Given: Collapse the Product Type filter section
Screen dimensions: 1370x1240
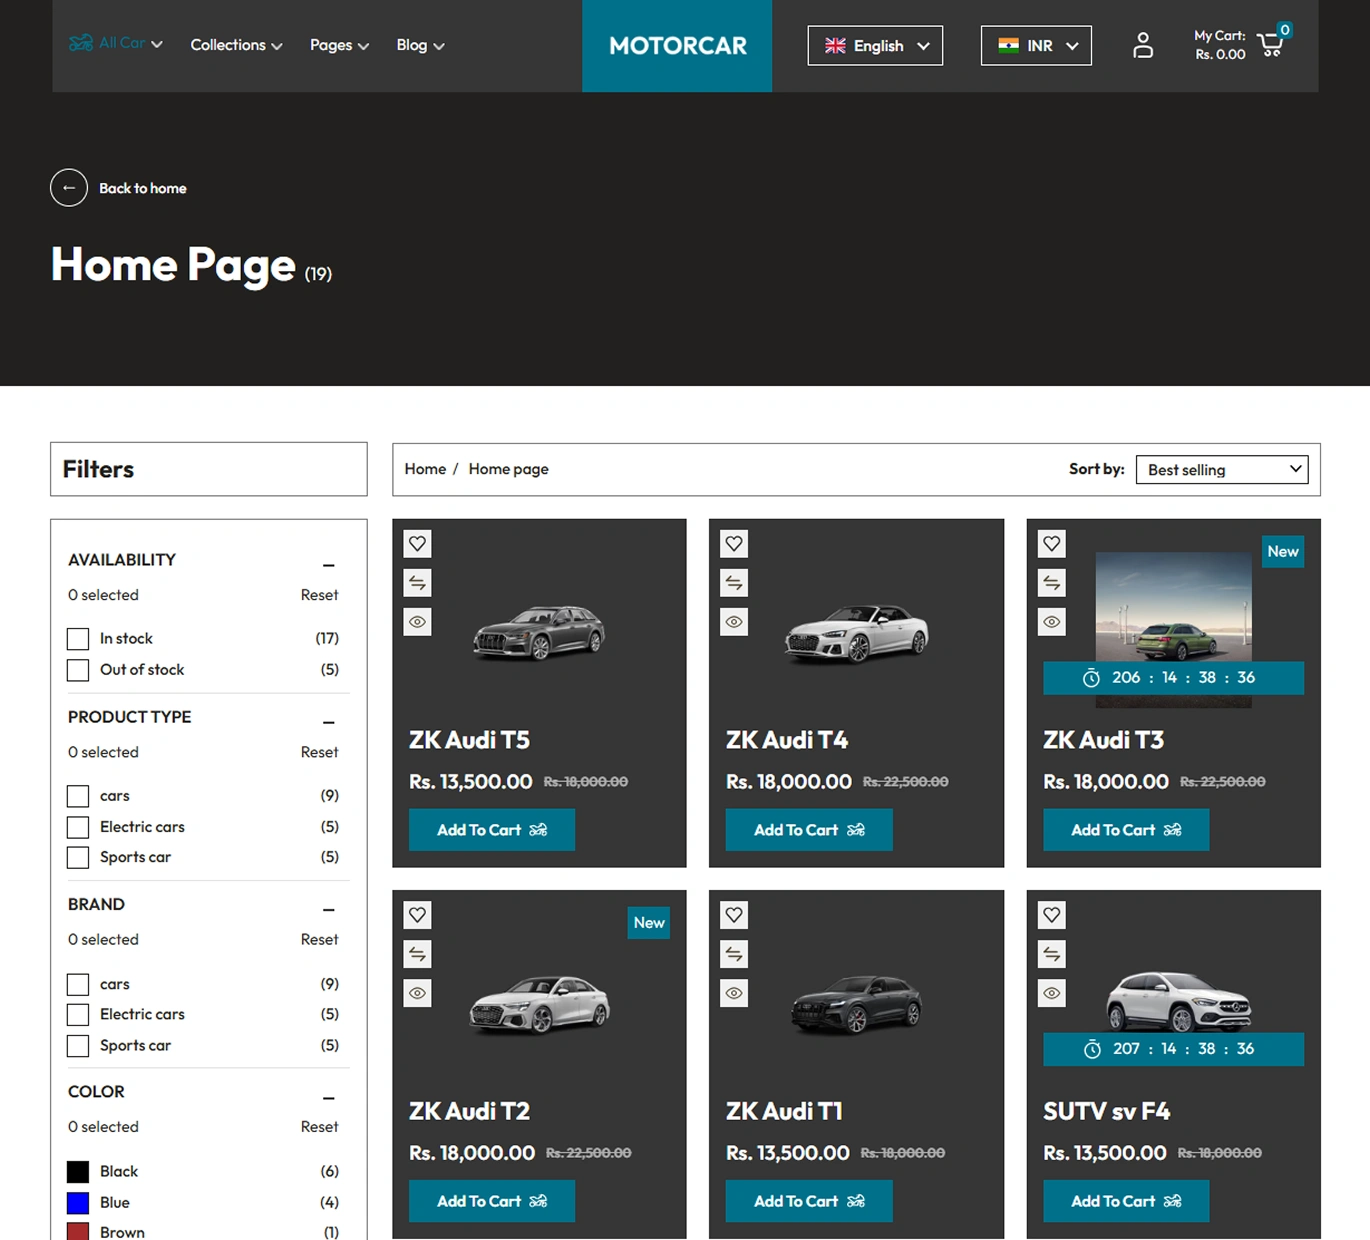Looking at the screenshot, I should 328,722.
